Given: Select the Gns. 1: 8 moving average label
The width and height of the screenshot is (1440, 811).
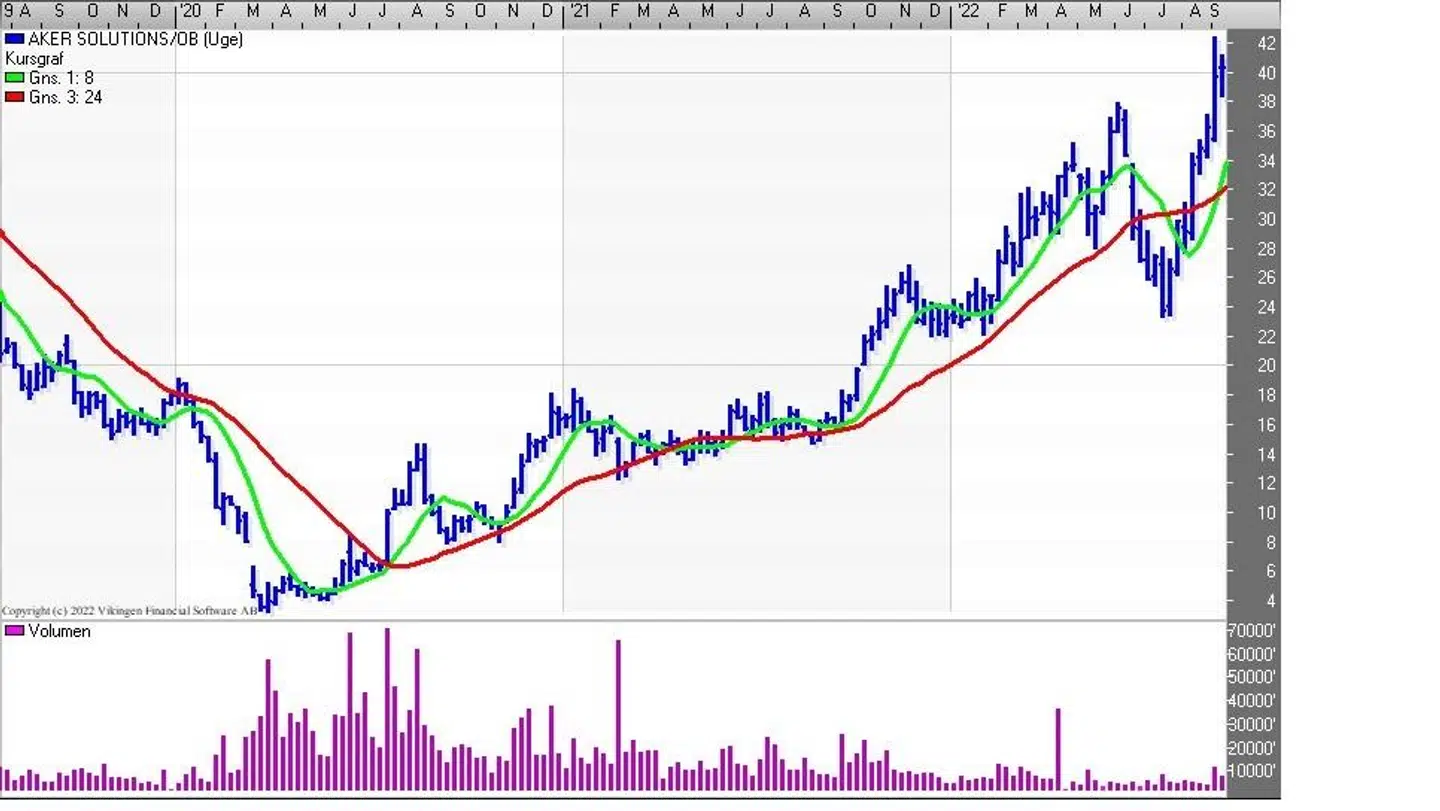Looking at the screenshot, I should pos(61,78).
